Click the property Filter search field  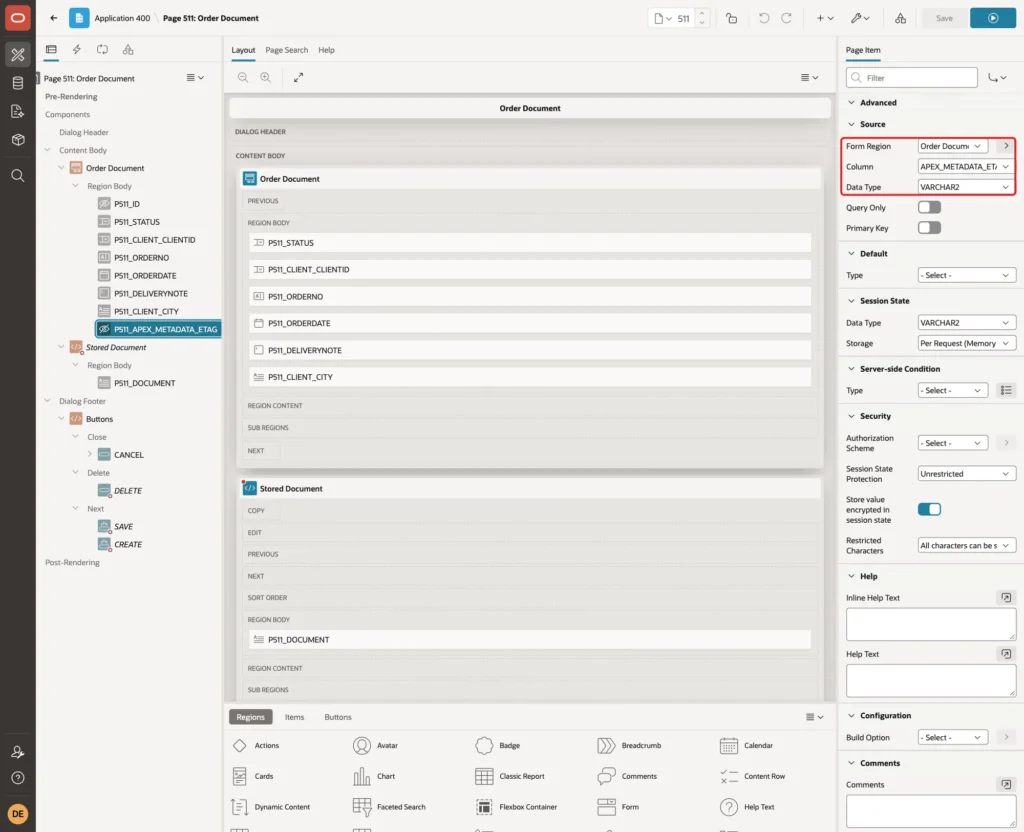912,78
